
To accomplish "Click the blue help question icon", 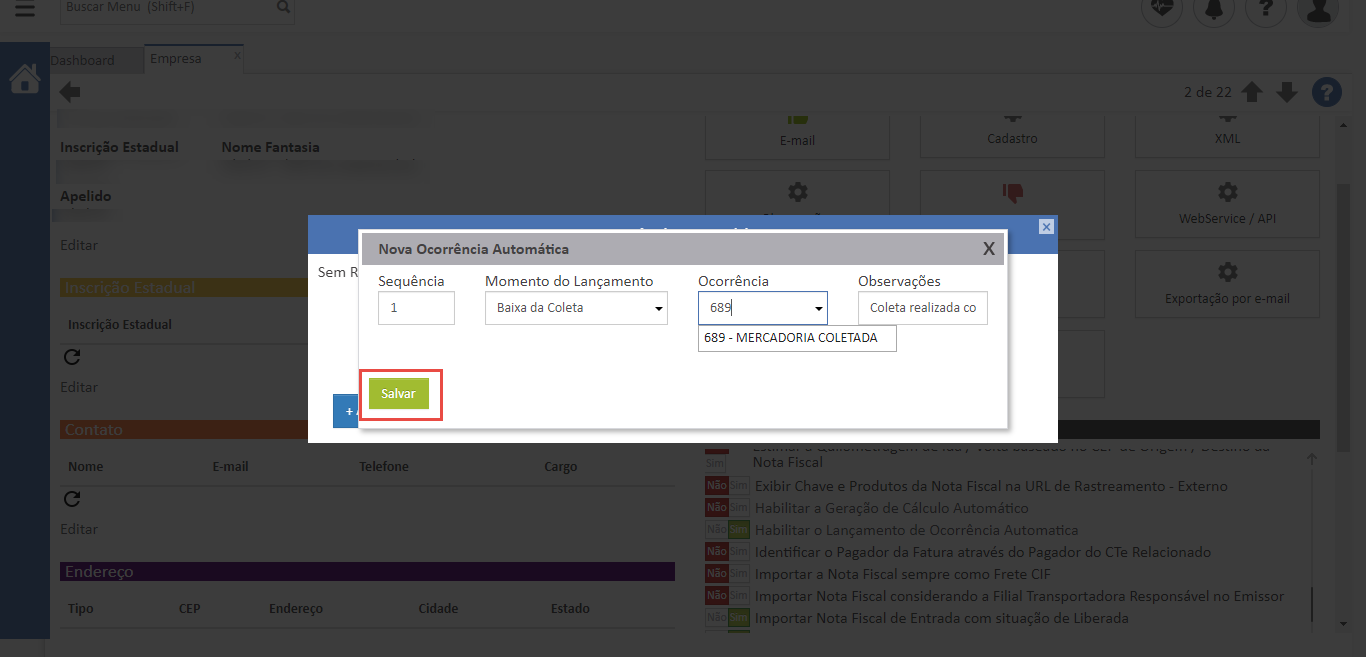I will click(x=1326, y=92).
